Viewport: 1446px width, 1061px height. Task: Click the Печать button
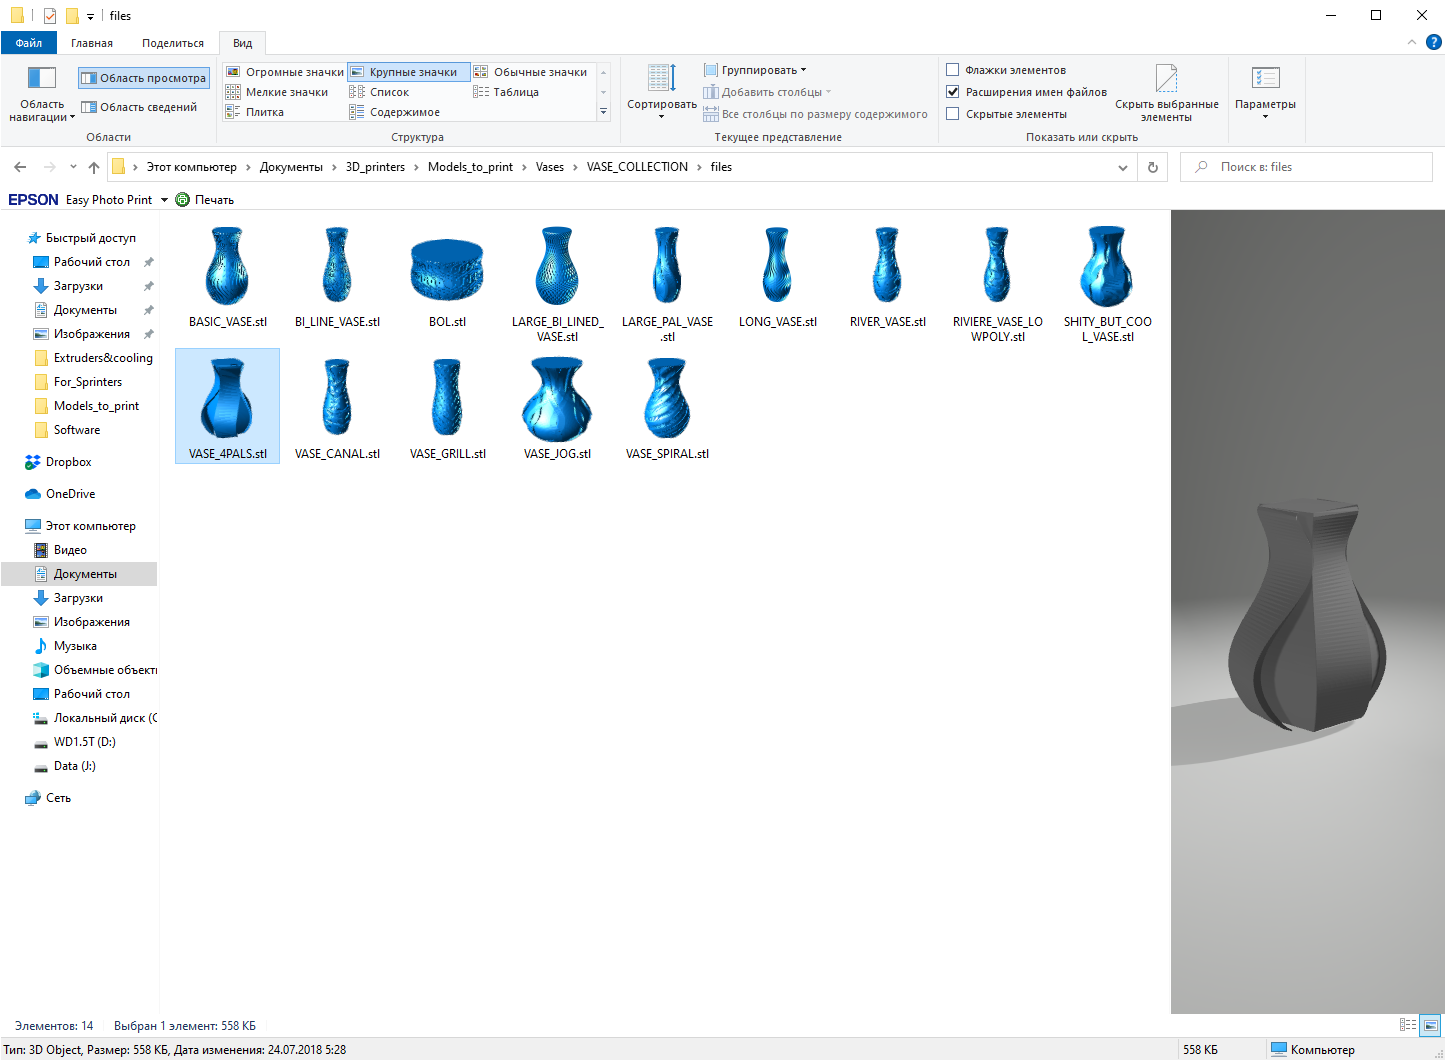pos(205,200)
